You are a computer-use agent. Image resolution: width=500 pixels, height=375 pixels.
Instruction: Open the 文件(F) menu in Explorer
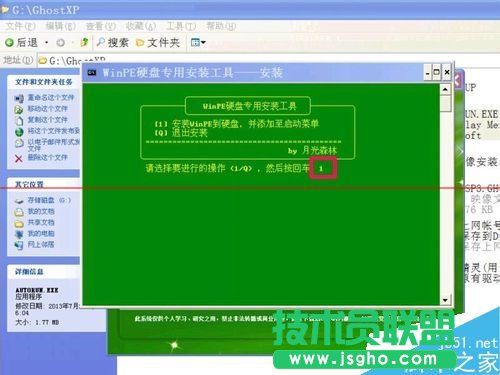[20, 26]
